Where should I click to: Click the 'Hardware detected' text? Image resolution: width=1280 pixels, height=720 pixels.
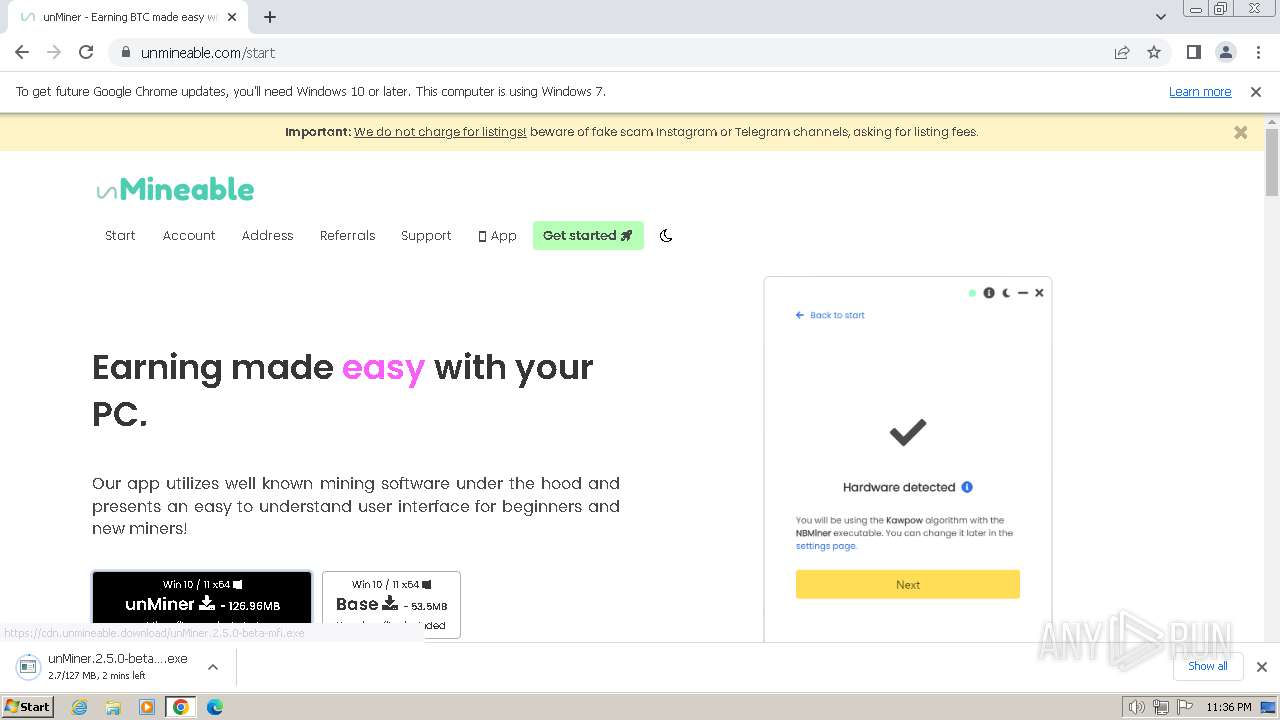click(899, 487)
